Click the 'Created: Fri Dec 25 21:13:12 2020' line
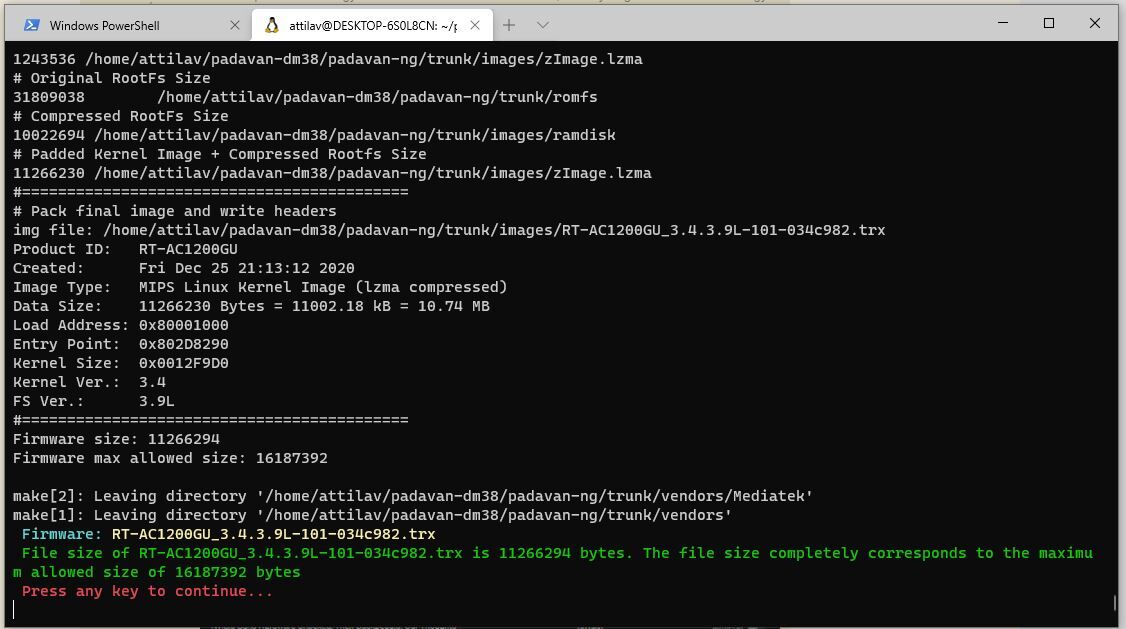The width and height of the screenshot is (1126, 629). pos(184,268)
